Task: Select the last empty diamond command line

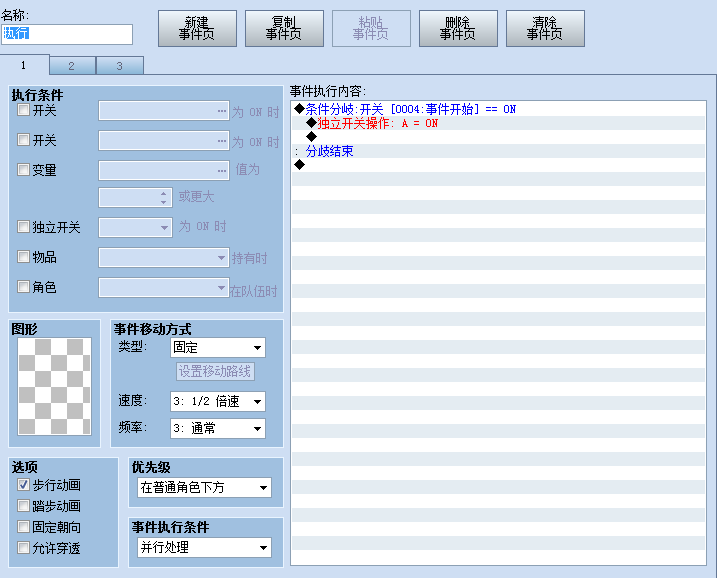Action: tap(498, 165)
